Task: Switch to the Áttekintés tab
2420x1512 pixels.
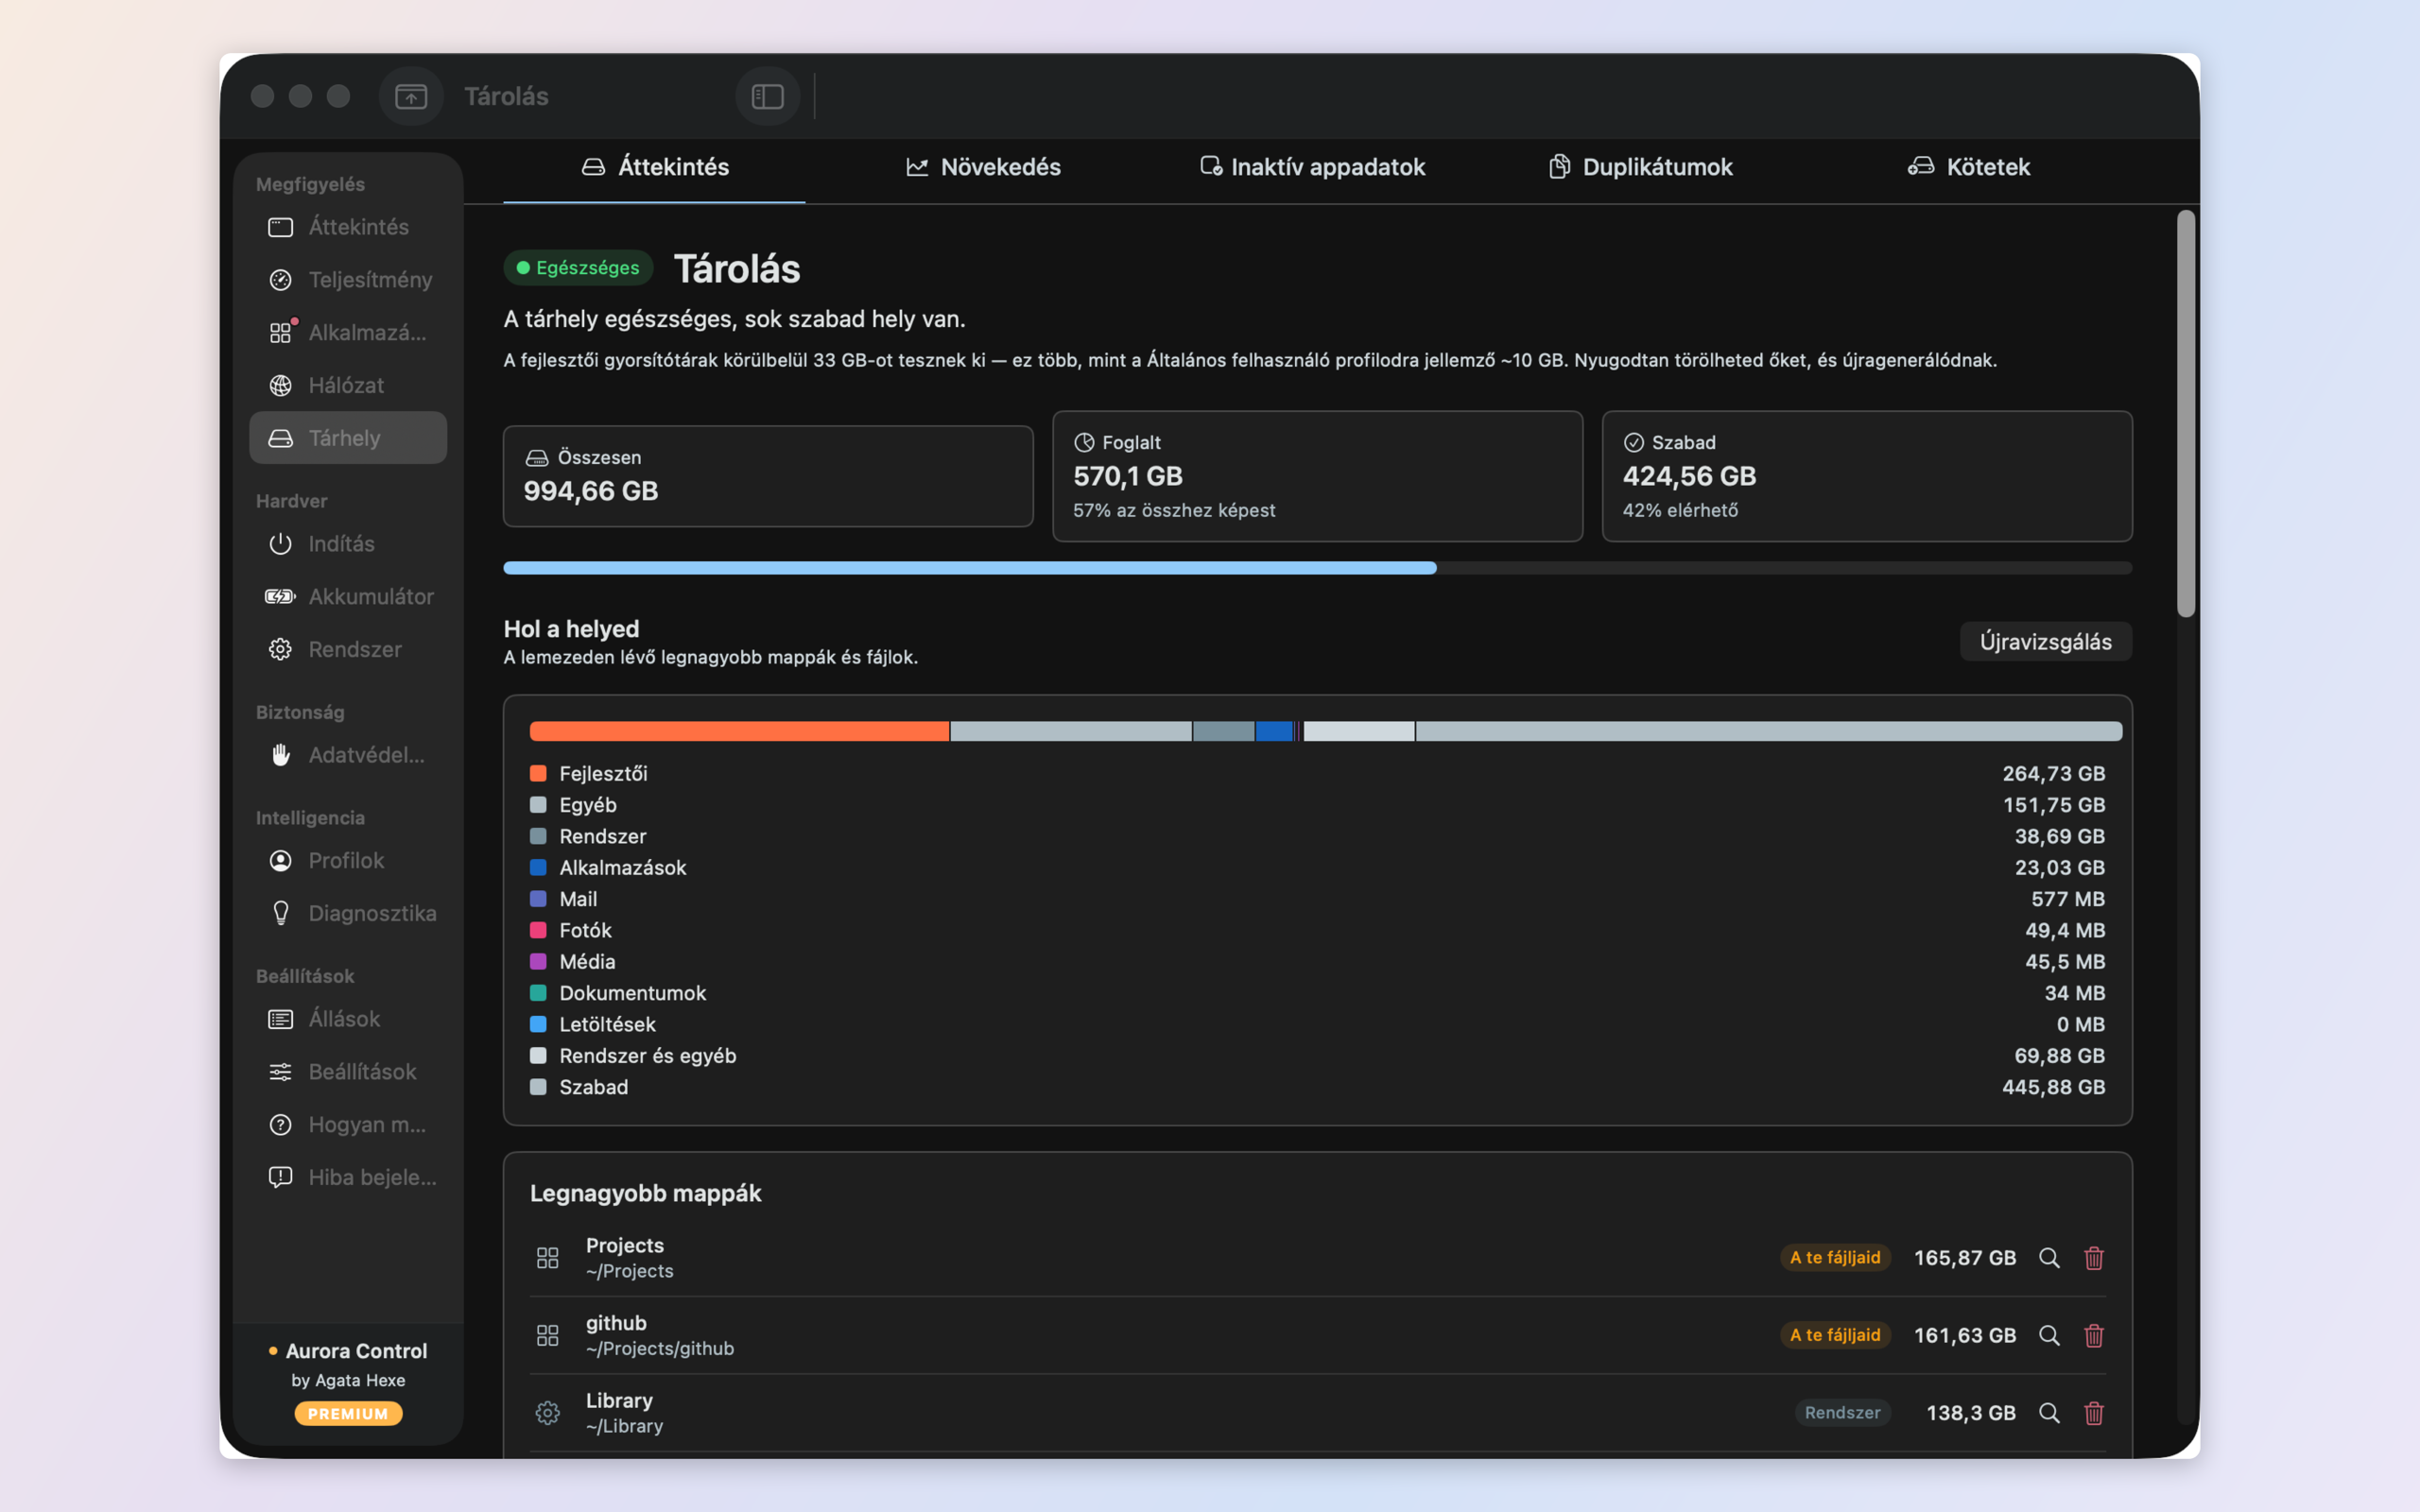Action: coord(654,167)
